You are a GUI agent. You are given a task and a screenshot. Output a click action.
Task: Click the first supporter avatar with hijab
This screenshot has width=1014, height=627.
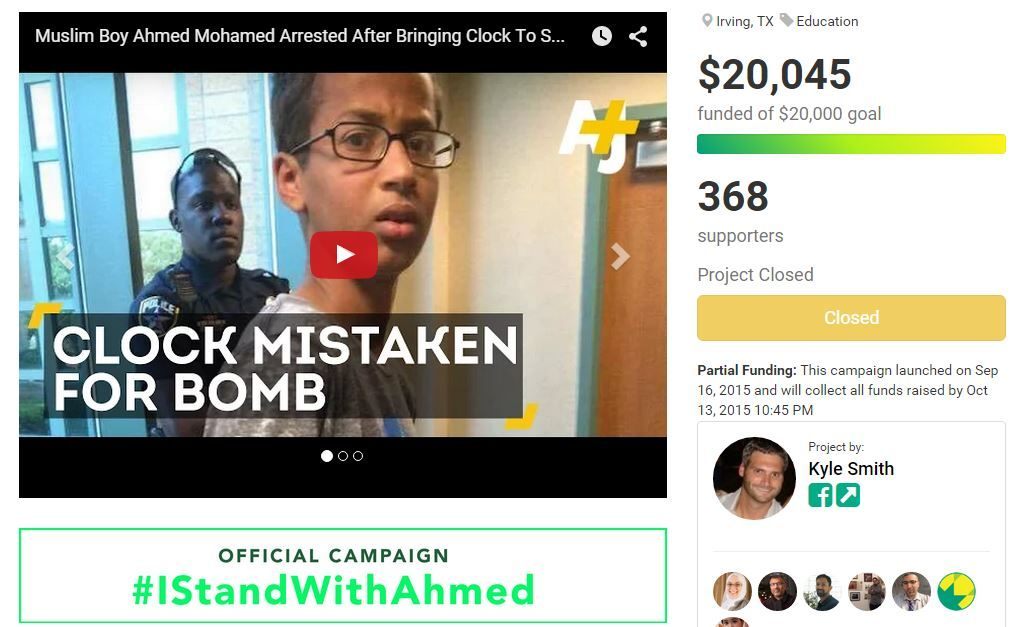(x=732, y=591)
